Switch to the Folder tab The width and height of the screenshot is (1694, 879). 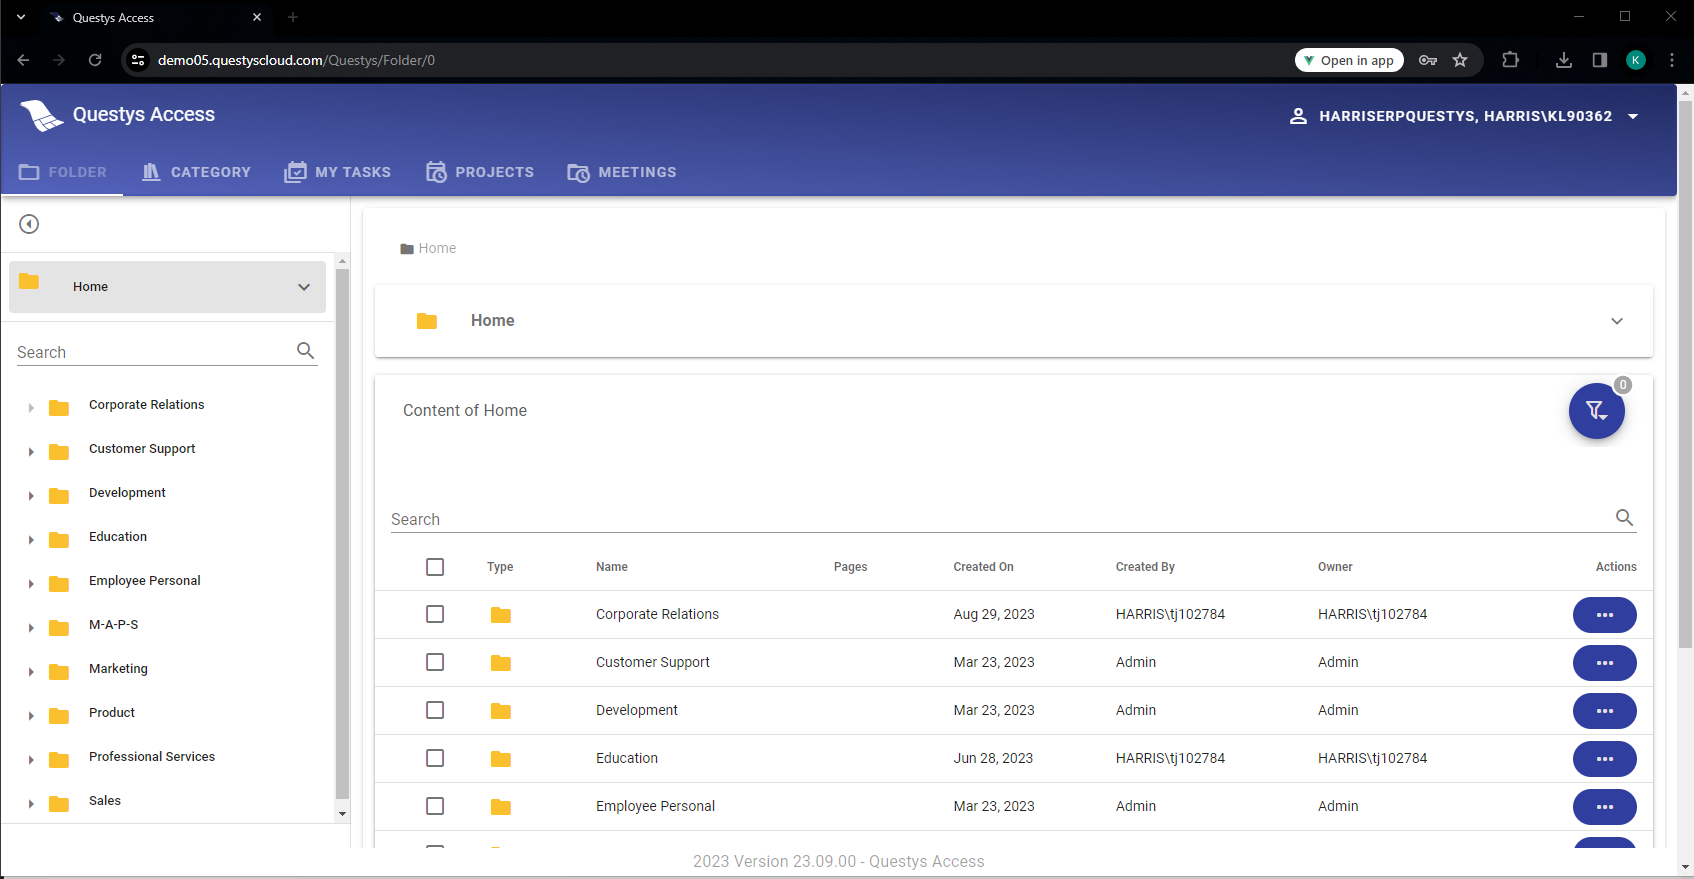click(62, 172)
